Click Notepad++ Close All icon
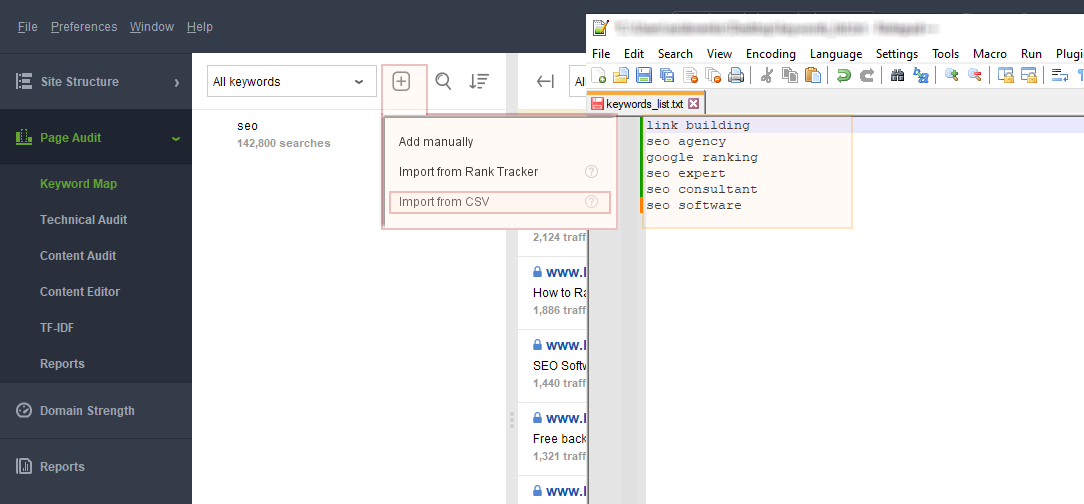 [713, 75]
